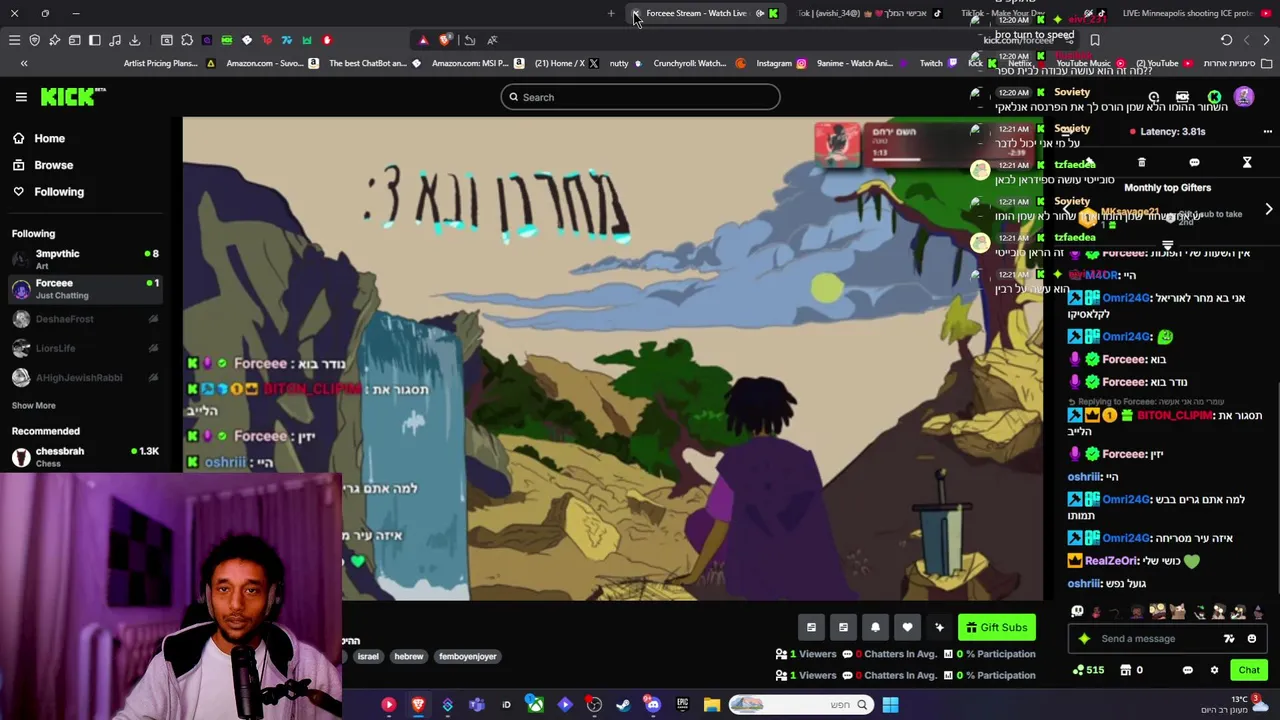Select Forceee channel in Following list
The height and width of the screenshot is (720, 1280).
86,289
